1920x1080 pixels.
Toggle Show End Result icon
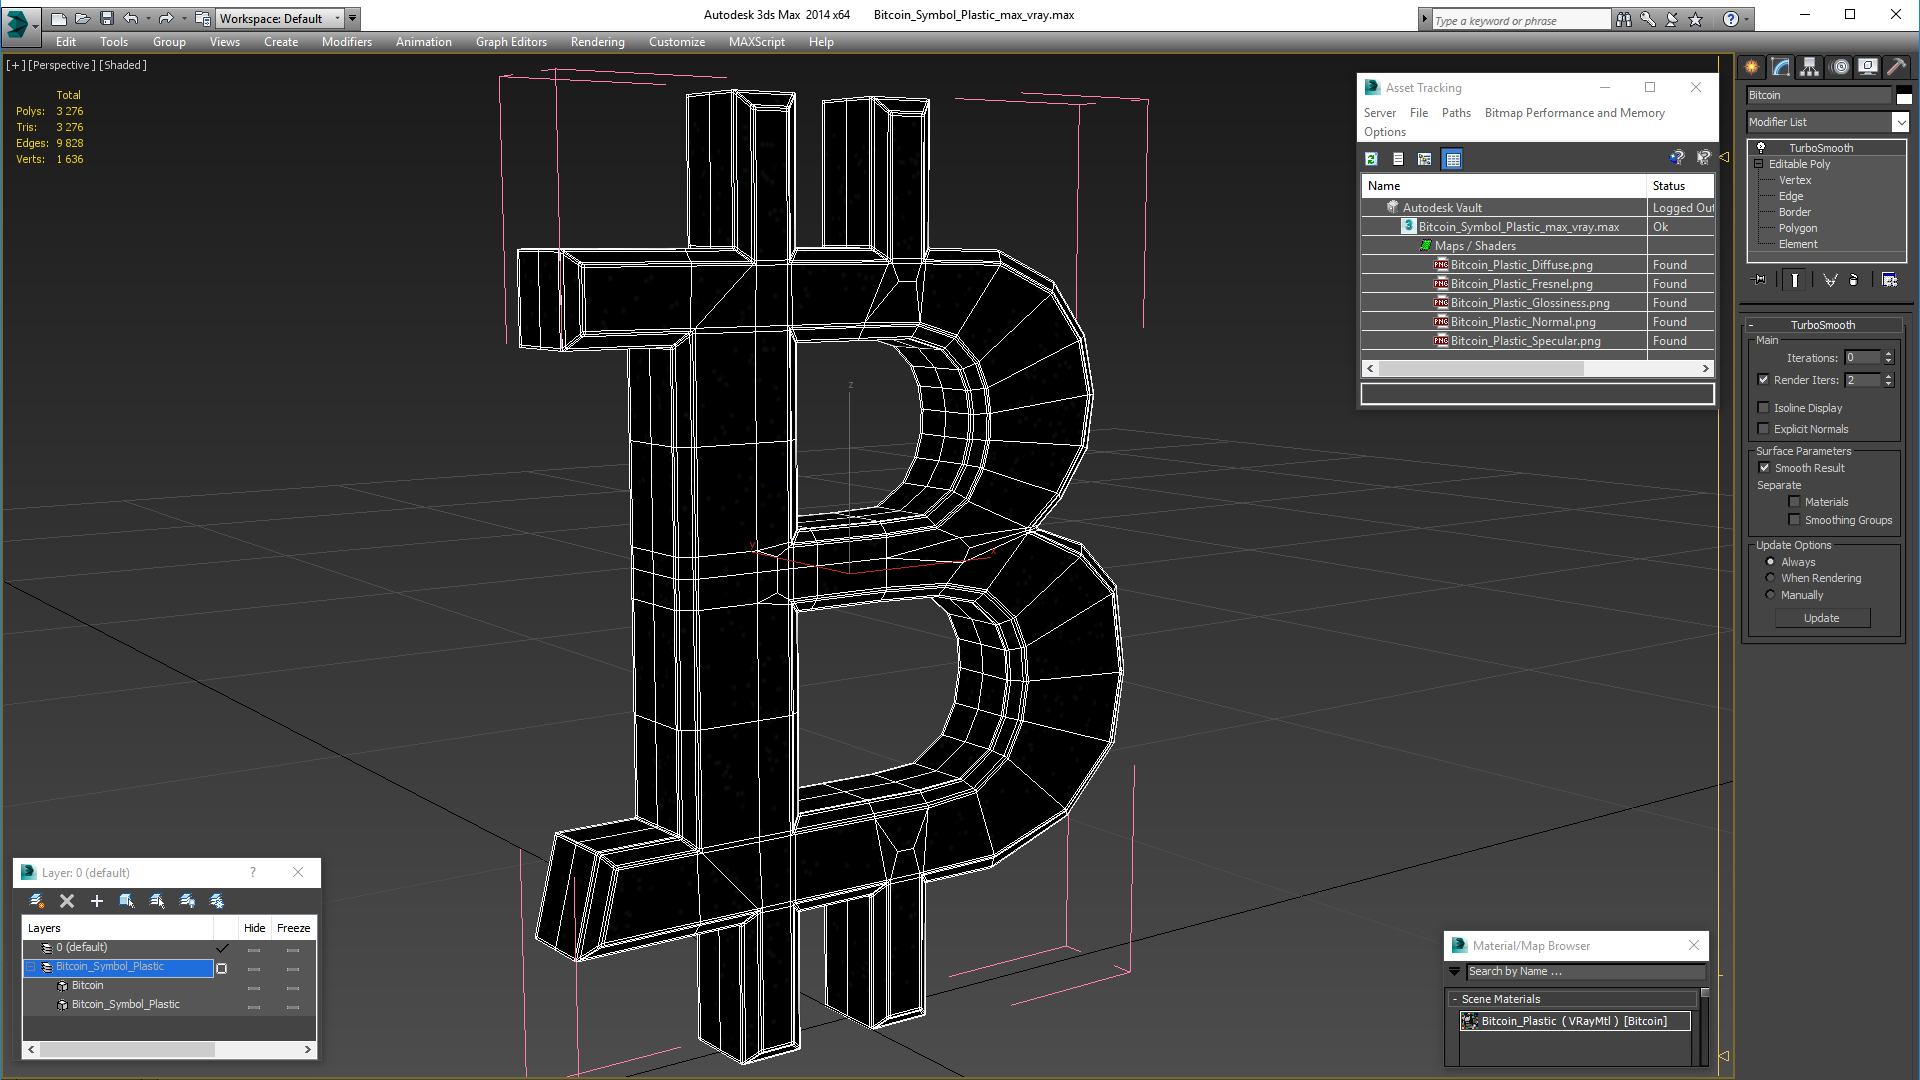[x=1795, y=280]
